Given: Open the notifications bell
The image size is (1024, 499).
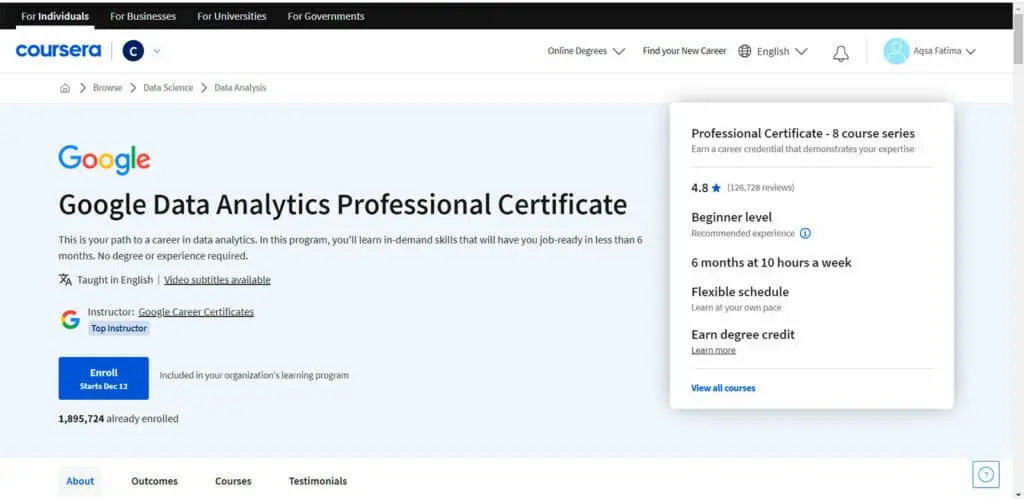Looking at the screenshot, I should [841, 53].
